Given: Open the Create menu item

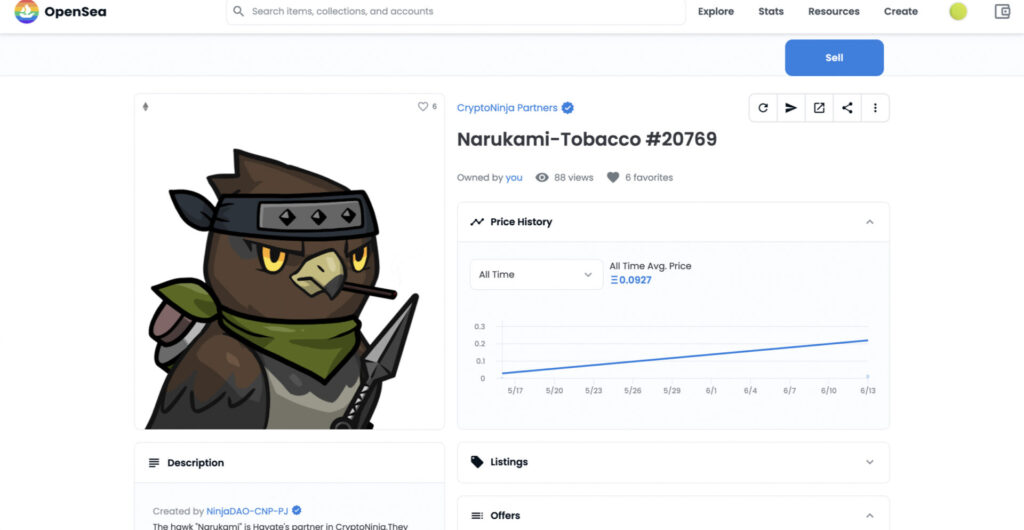Looking at the screenshot, I should click(901, 11).
